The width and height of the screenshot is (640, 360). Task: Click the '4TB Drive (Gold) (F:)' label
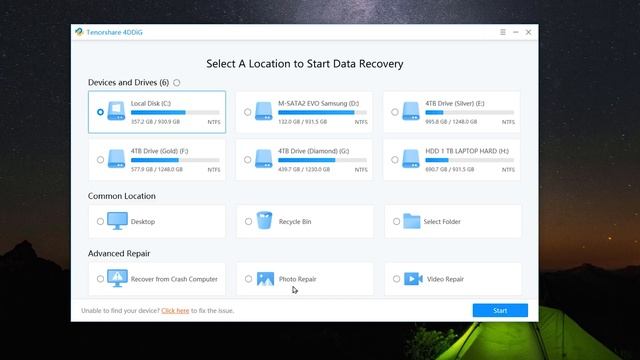160,151
